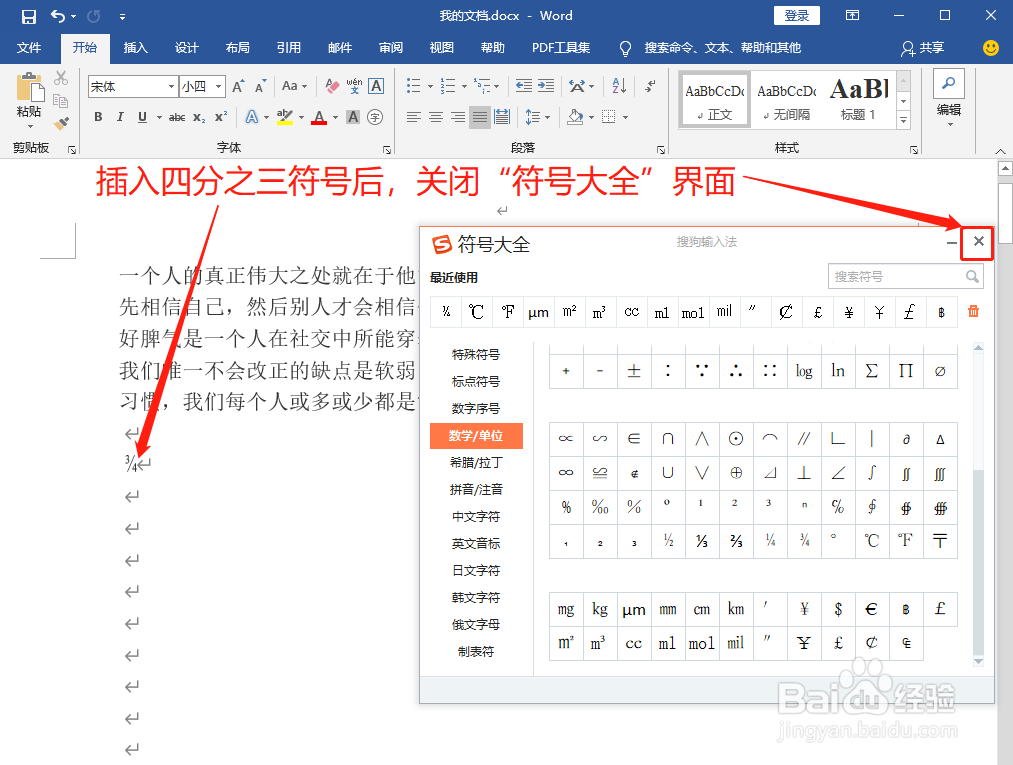Toggle underline formatting
1013x765 pixels.
142,117
